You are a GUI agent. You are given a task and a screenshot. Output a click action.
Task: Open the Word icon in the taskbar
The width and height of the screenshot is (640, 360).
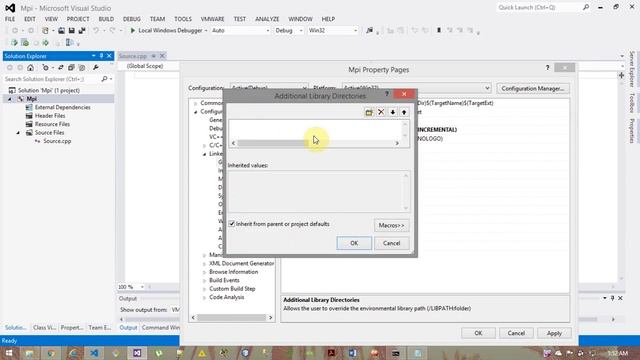[x=353, y=353]
